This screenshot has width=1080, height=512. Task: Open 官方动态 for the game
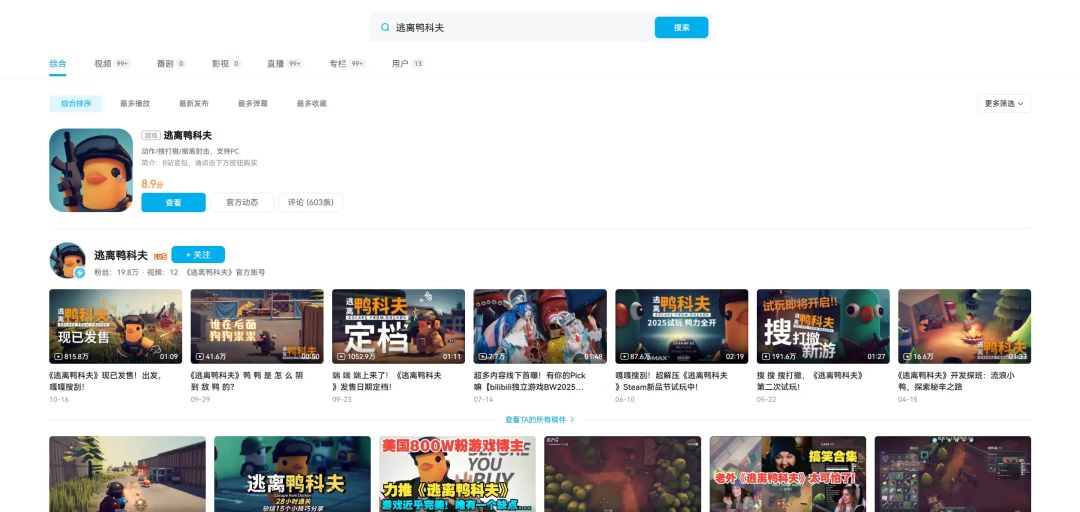point(242,203)
